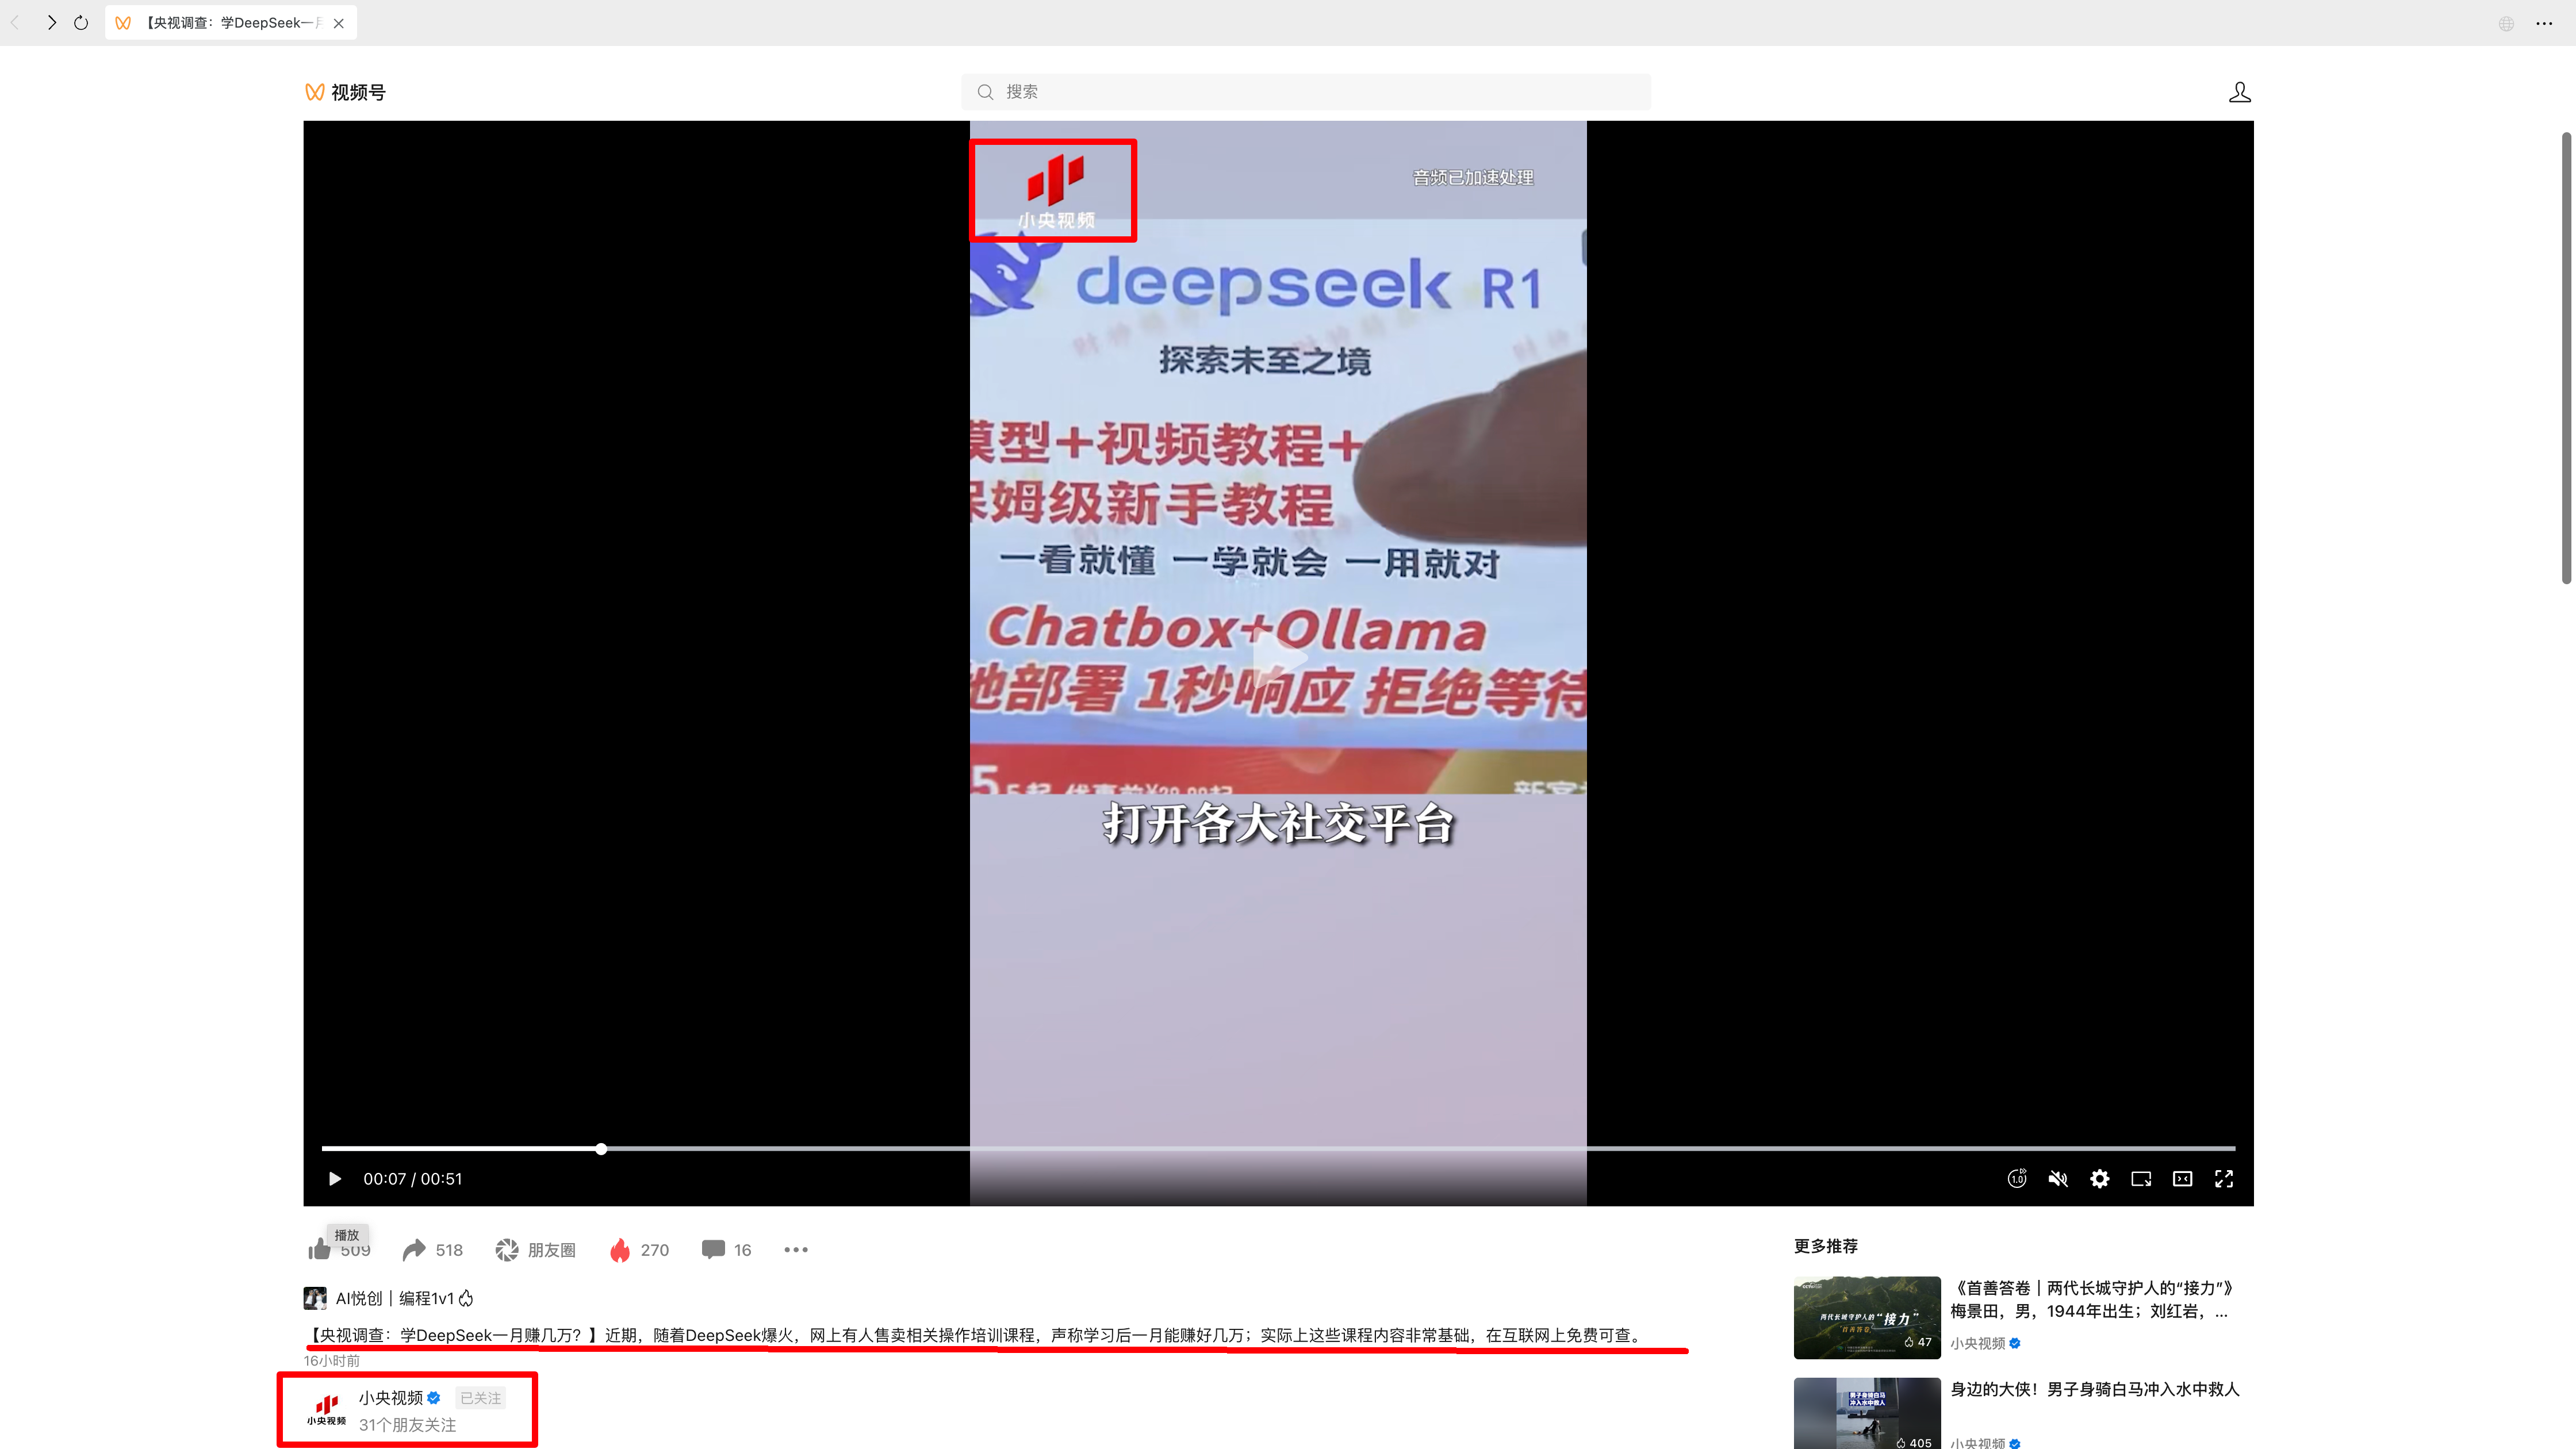Image resolution: width=2576 pixels, height=1449 pixels.
Task: Open the 男子身骑白马冲入水中救人 video thumbnail
Action: (1867, 1413)
